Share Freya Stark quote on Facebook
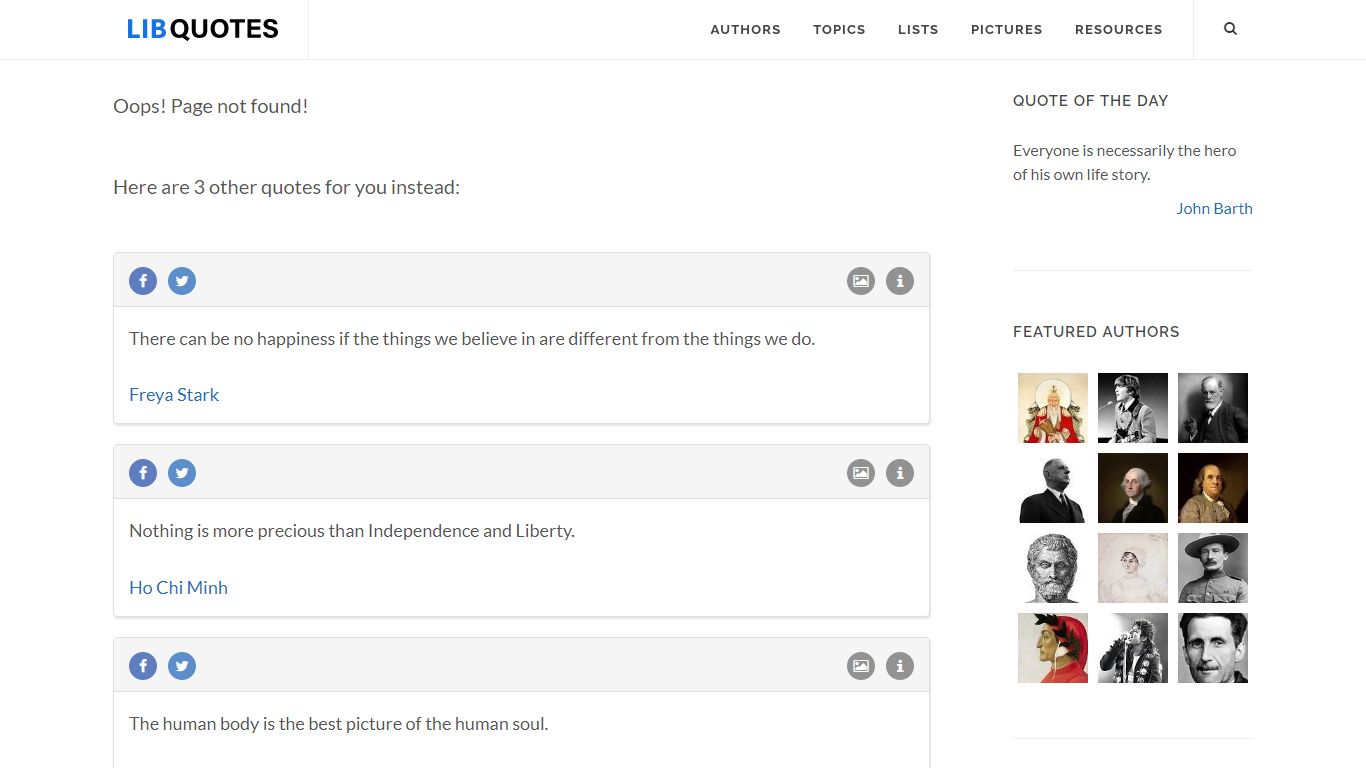 143,281
